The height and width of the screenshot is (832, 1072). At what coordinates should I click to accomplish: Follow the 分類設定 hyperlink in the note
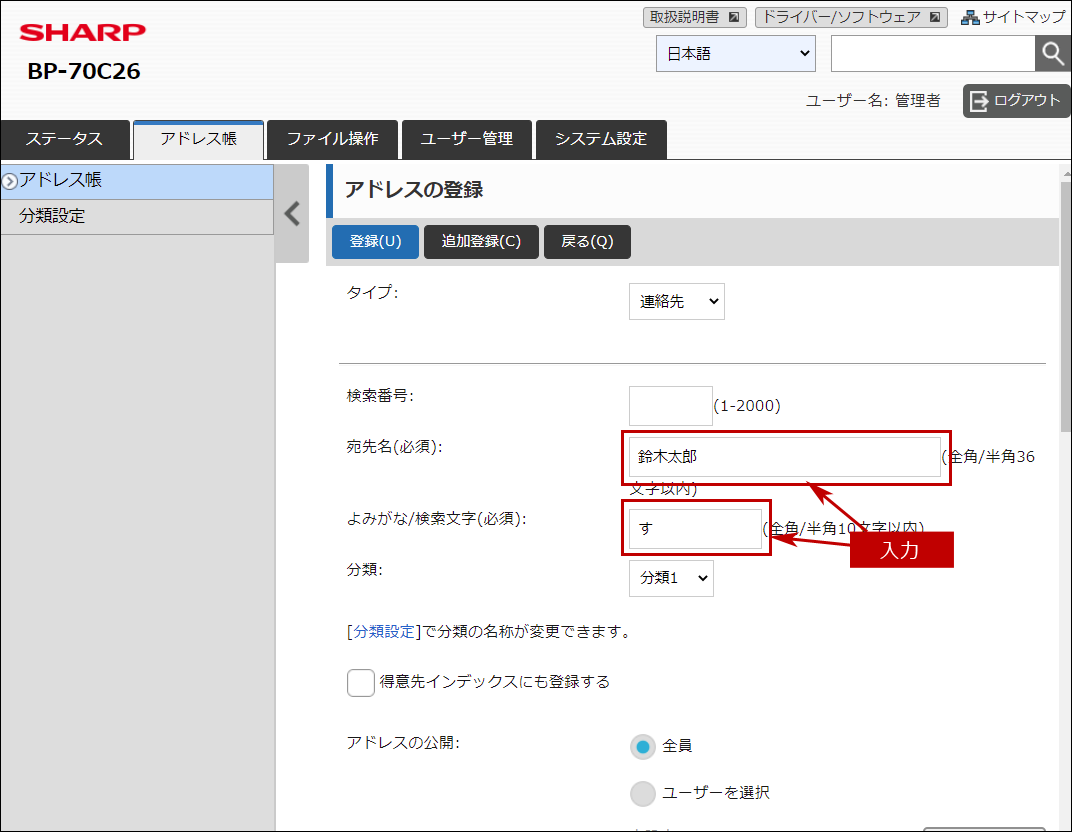[x=384, y=632]
